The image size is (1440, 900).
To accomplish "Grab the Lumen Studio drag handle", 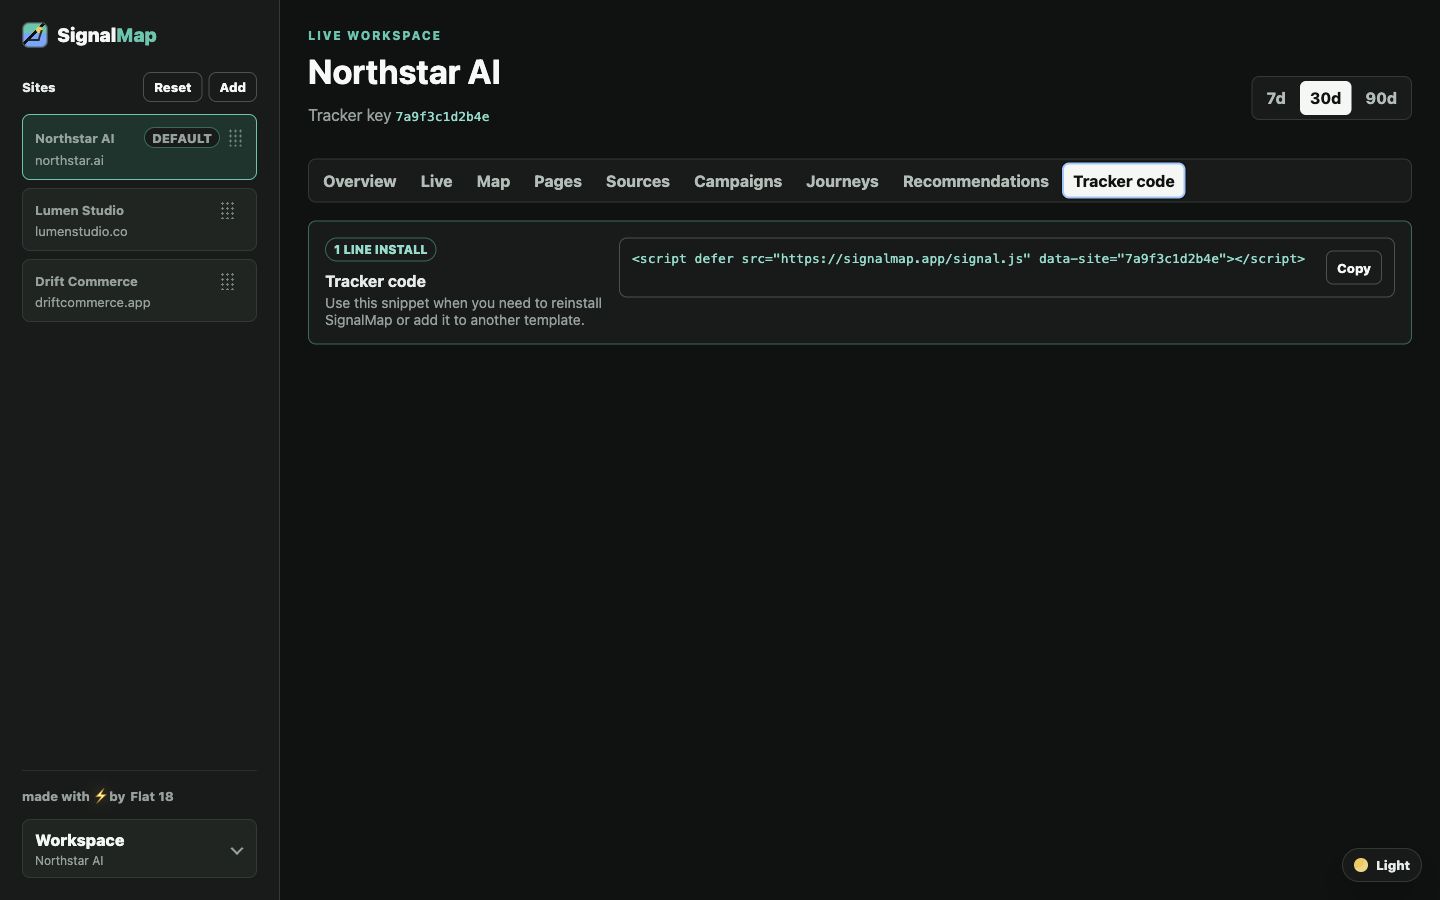I will coord(228,210).
